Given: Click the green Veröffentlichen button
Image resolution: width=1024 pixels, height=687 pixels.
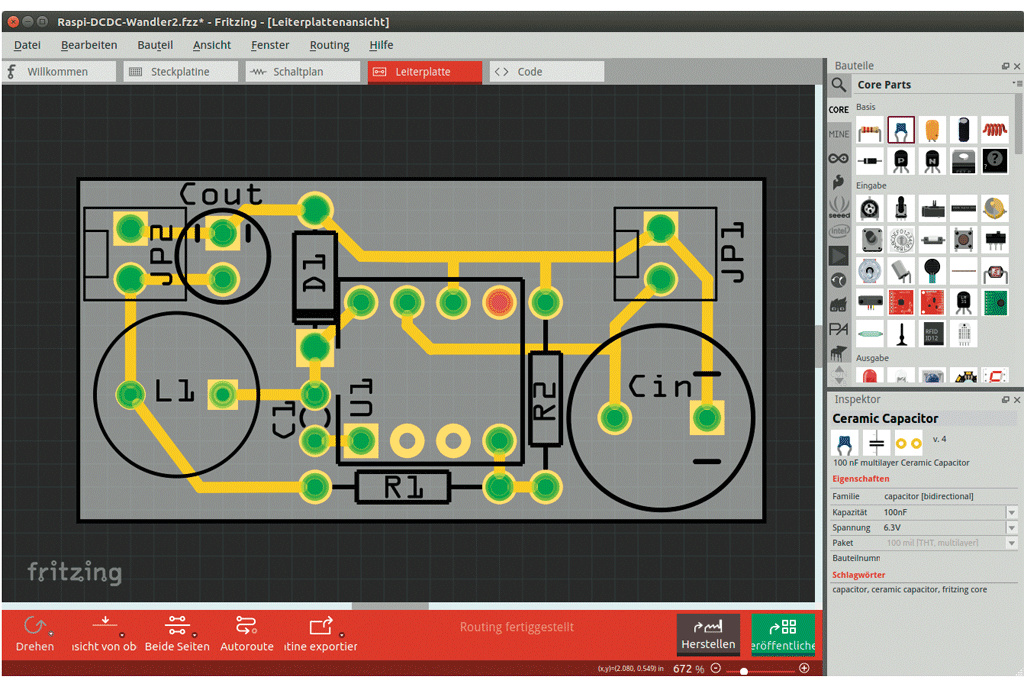Looking at the screenshot, I should [783, 634].
